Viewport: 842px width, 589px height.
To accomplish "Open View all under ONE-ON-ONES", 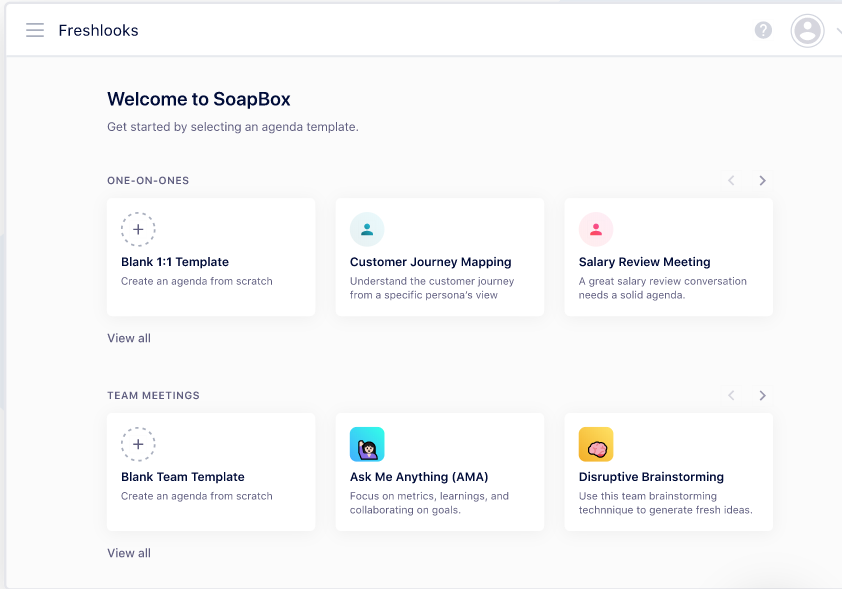I will [x=128, y=338].
